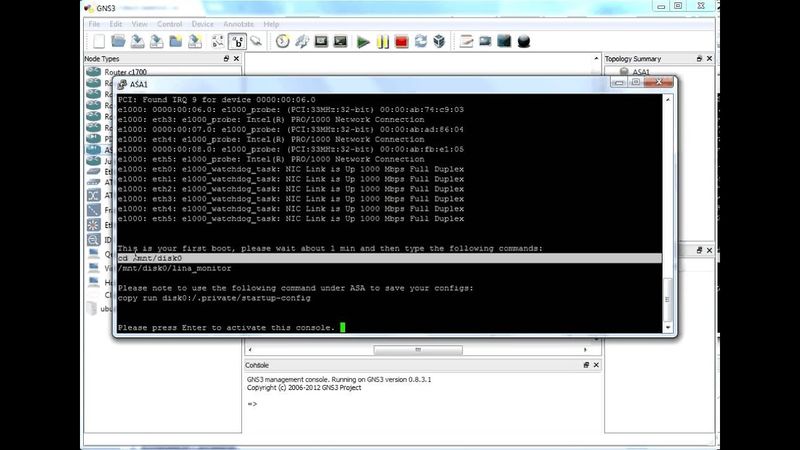Screen dimensions: 800x450
Task: Open console to all devices icon
Action: 321,41
